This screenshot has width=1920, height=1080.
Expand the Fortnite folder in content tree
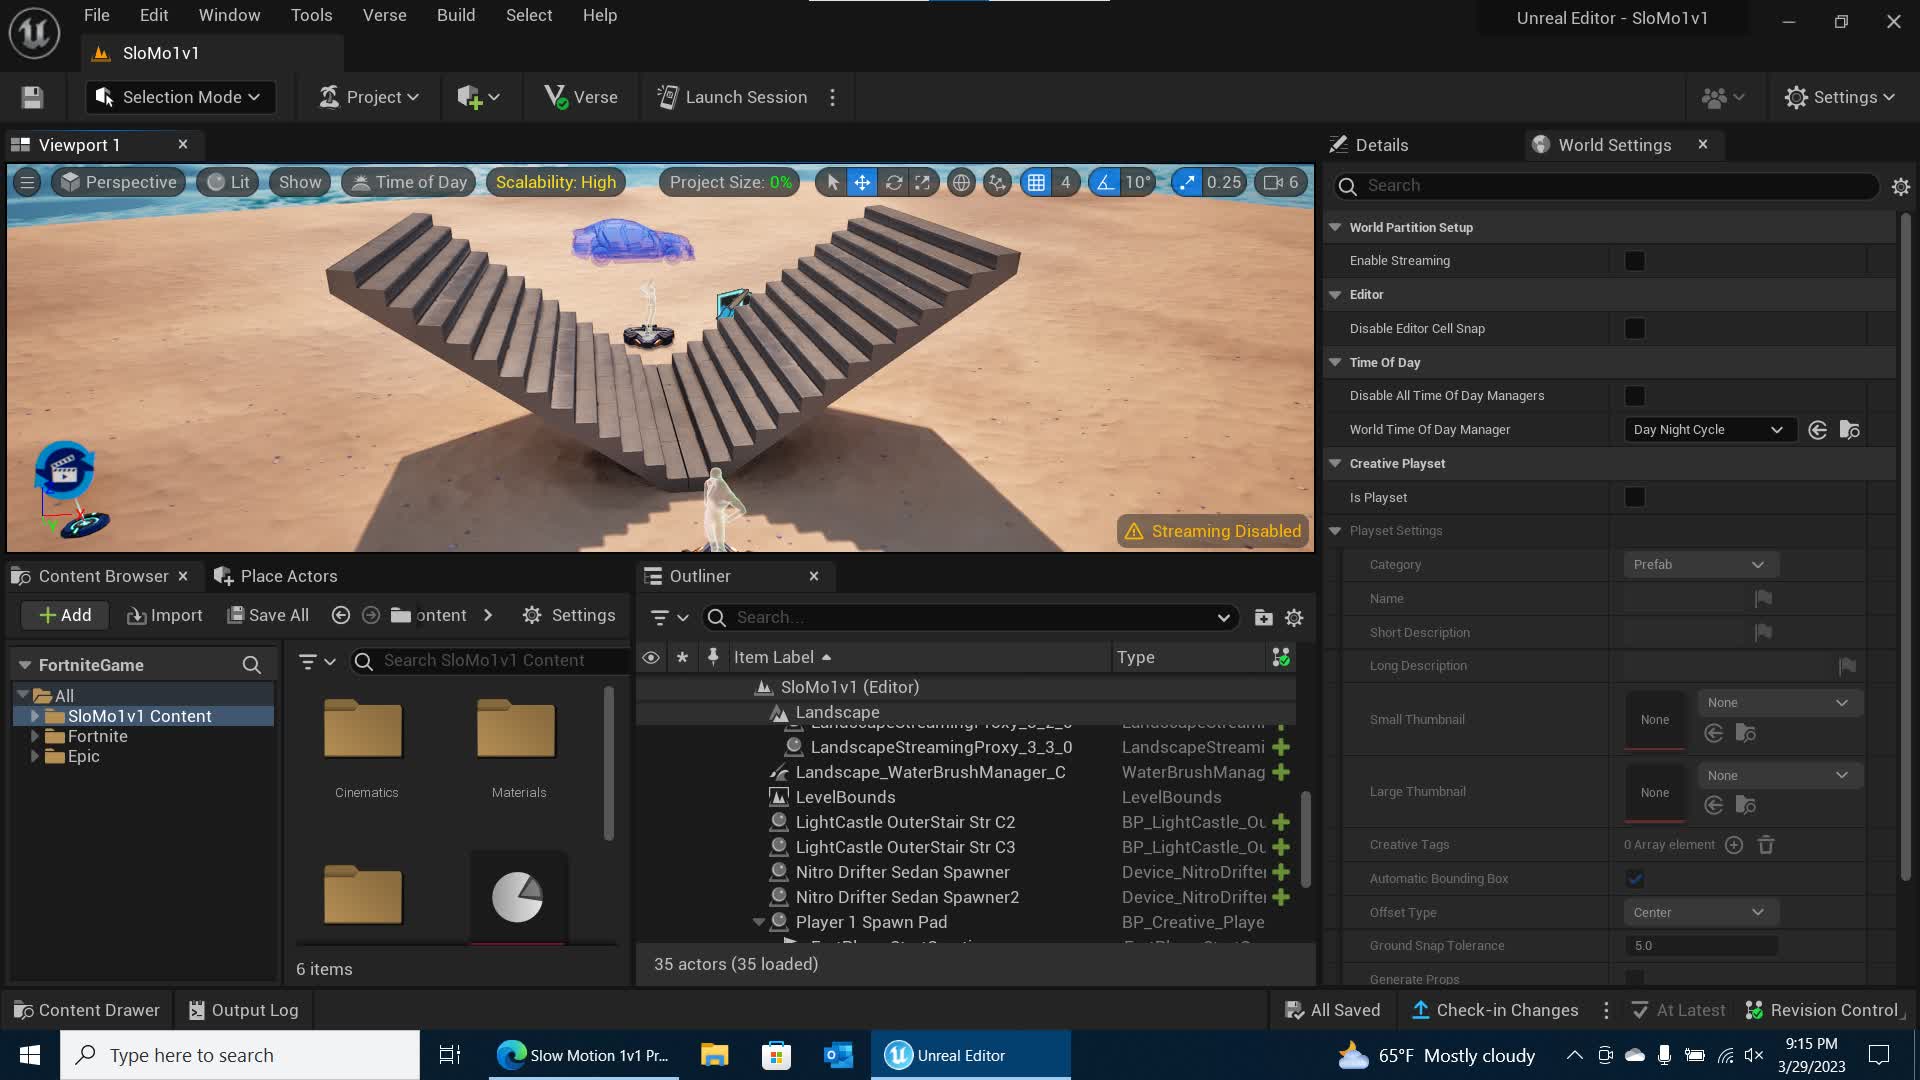coord(35,736)
